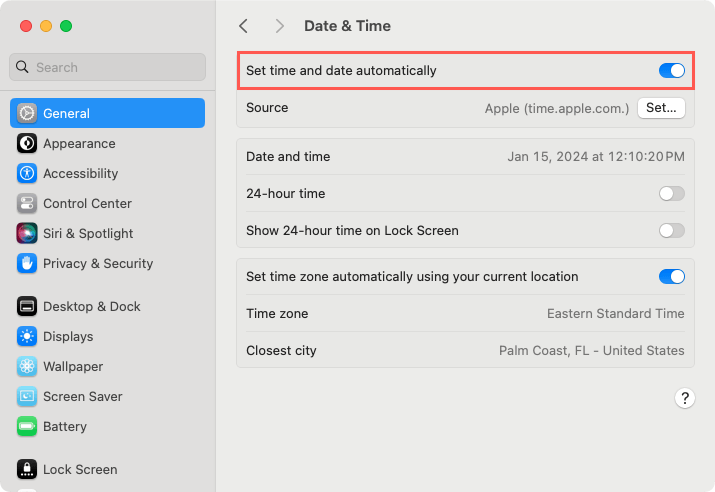Screen dimensions: 715x492
Task: Select General in the sidebar
Action: [108, 113]
